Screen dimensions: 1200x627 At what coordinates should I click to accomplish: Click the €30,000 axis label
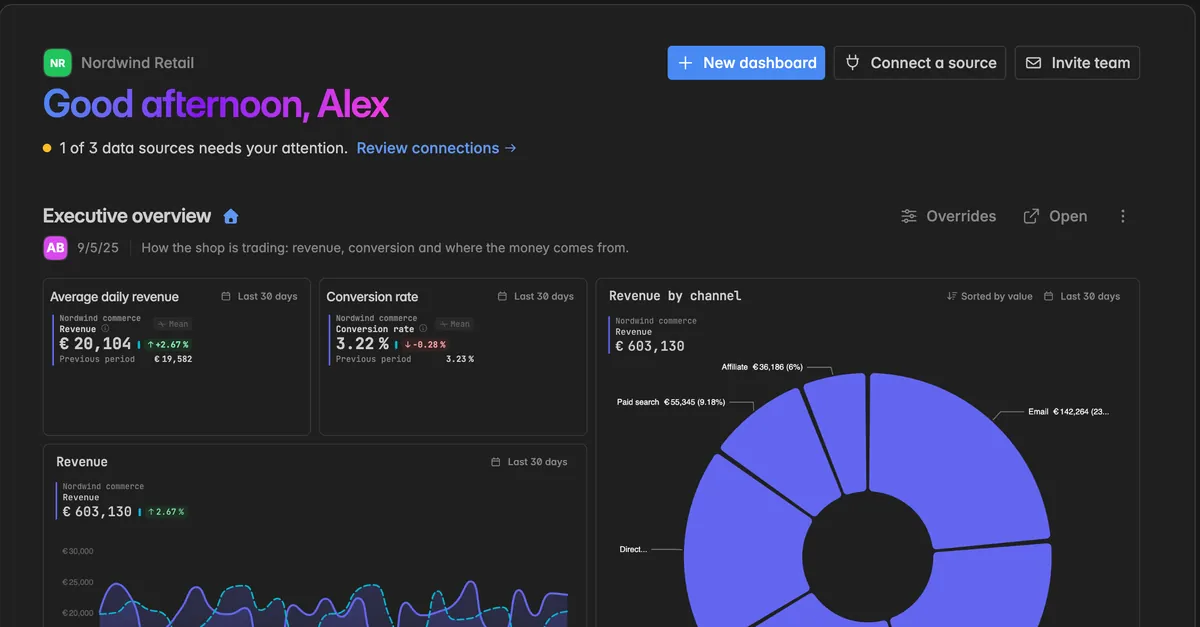click(77, 551)
